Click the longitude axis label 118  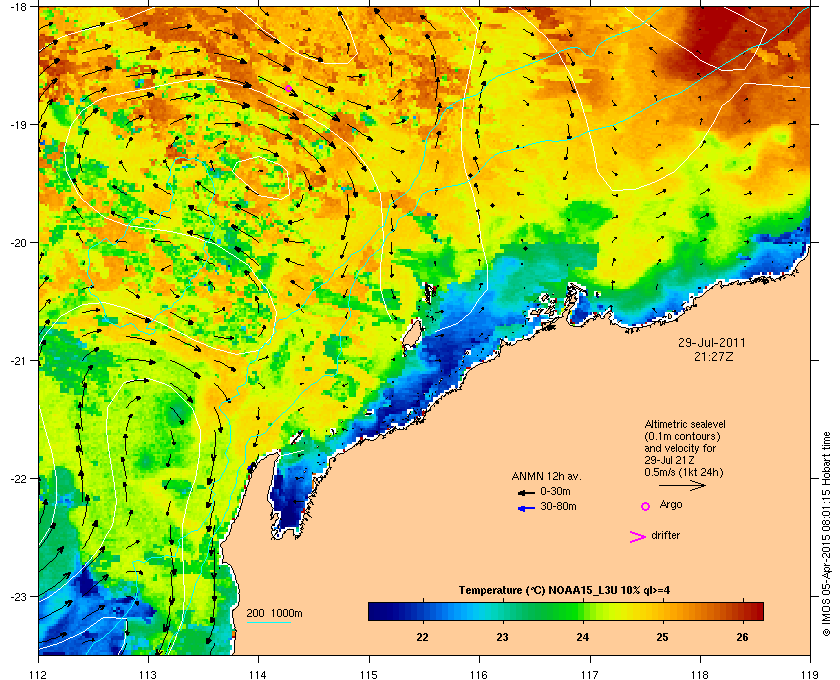(700, 674)
